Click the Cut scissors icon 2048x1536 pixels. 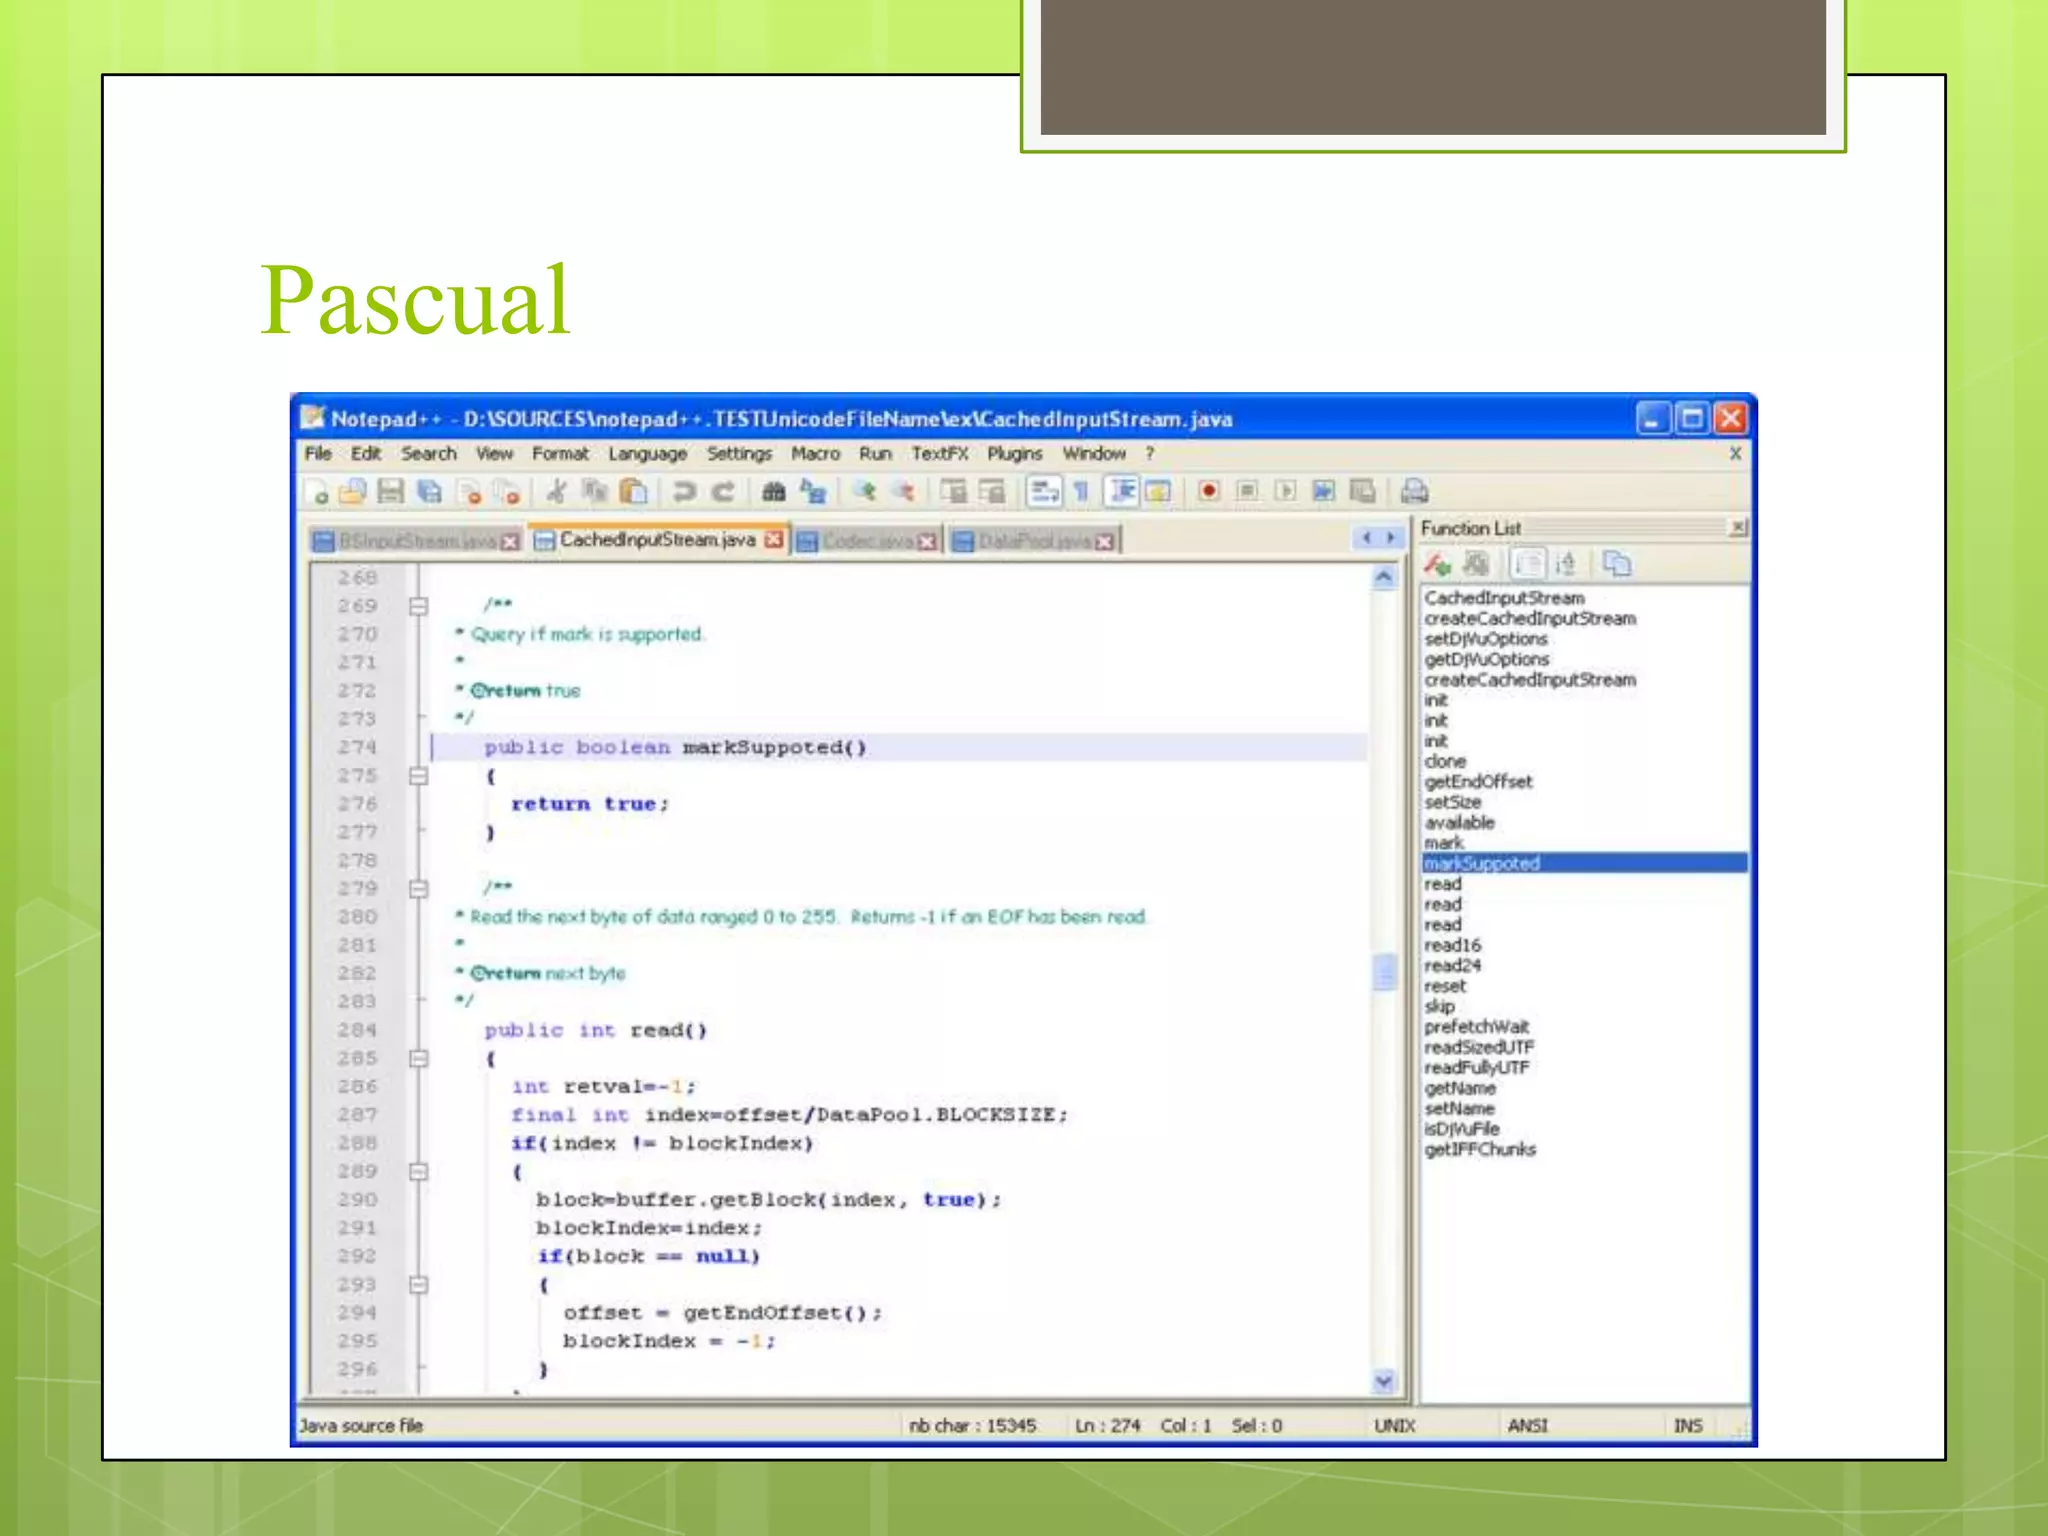(557, 491)
